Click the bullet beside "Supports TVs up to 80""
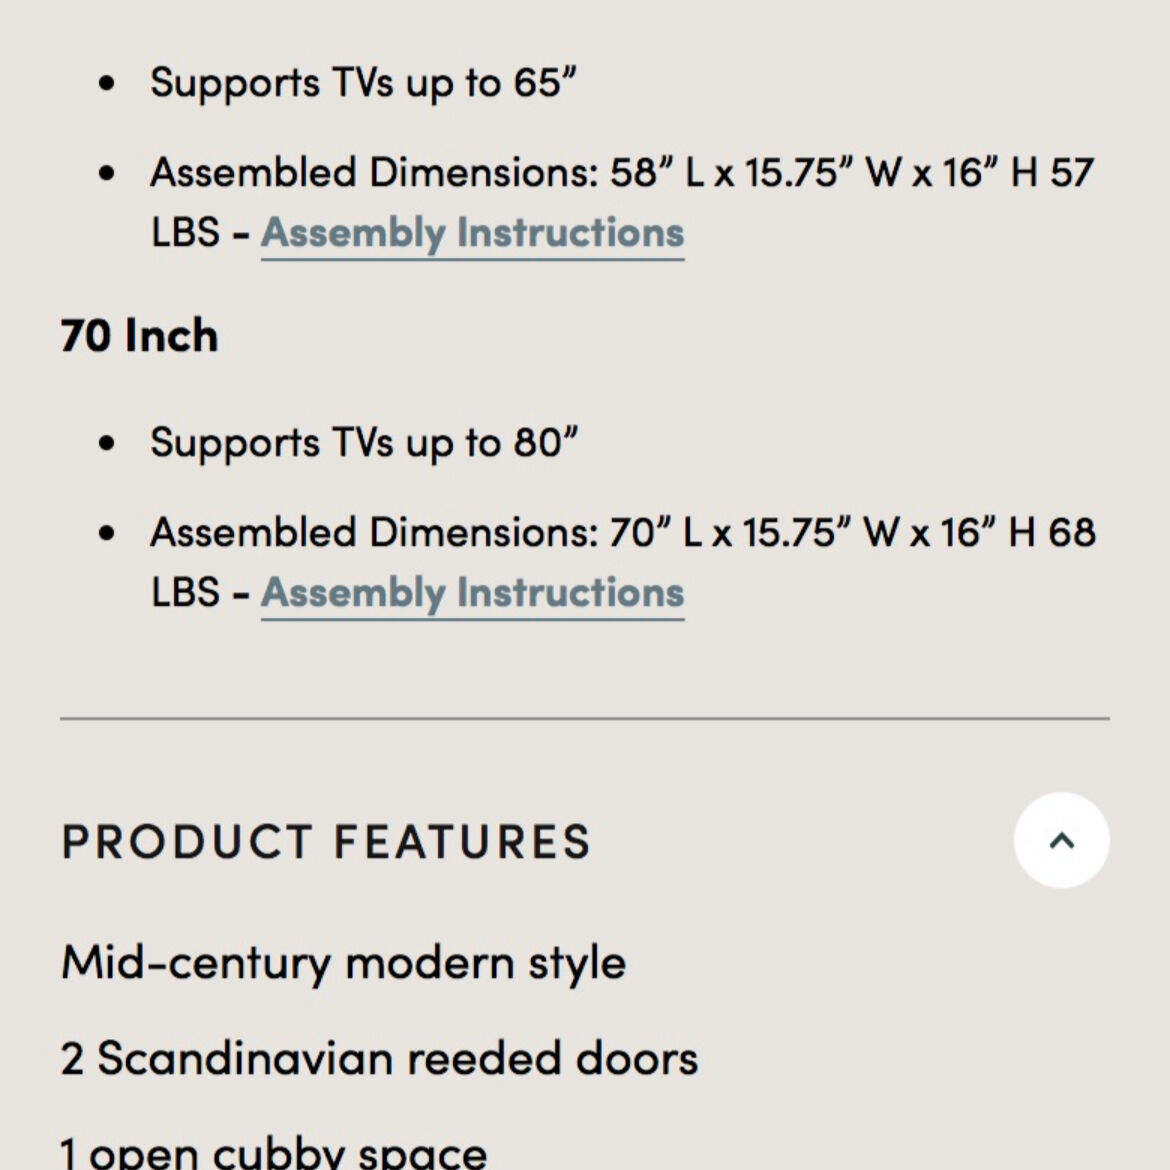Viewport: 1170px width, 1170px height. (x=108, y=444)
